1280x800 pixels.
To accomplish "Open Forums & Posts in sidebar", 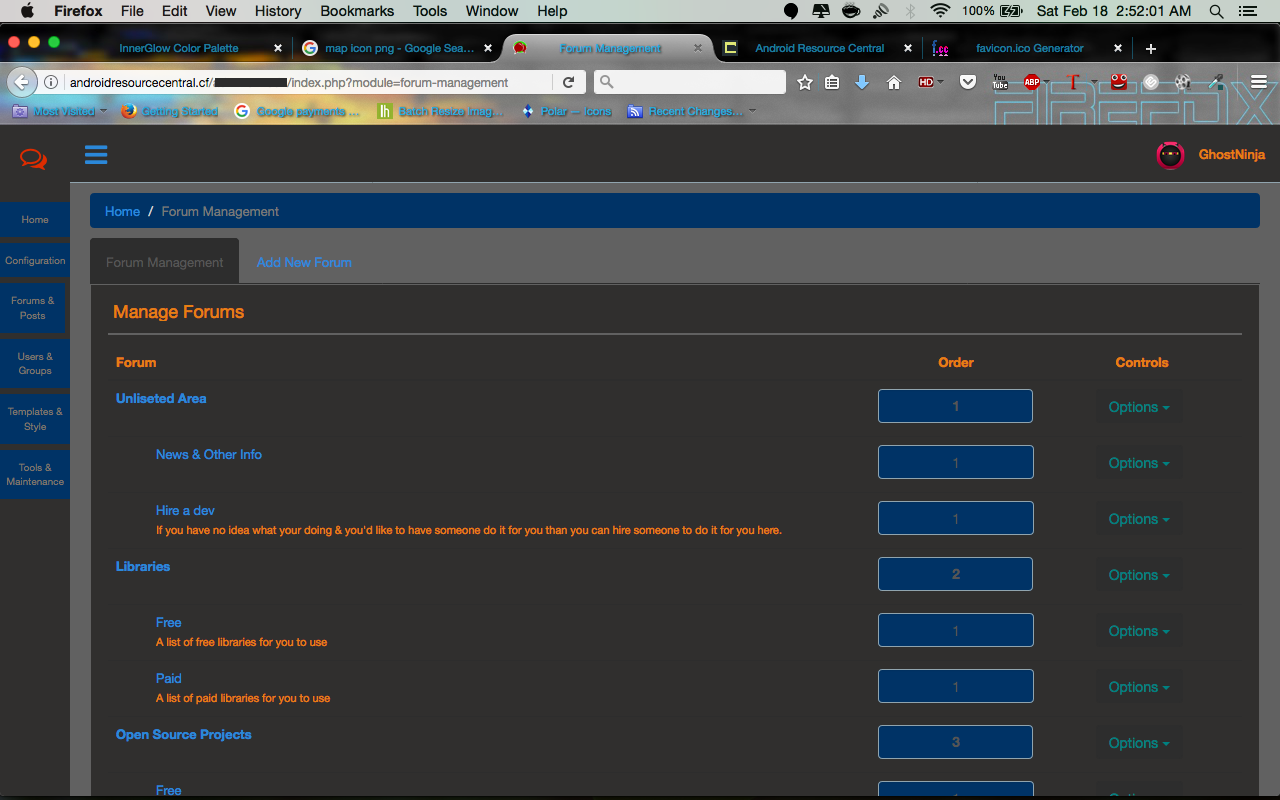I will 33,308.
